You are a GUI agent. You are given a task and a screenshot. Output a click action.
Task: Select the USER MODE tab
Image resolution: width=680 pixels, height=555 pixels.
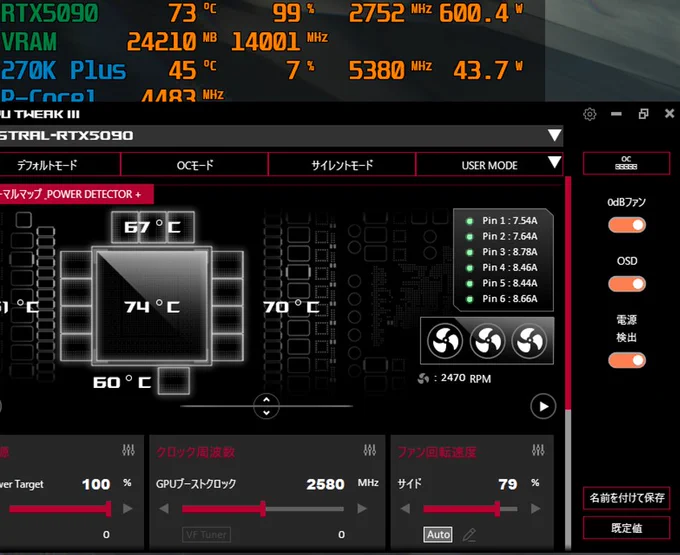pos(489,165)
